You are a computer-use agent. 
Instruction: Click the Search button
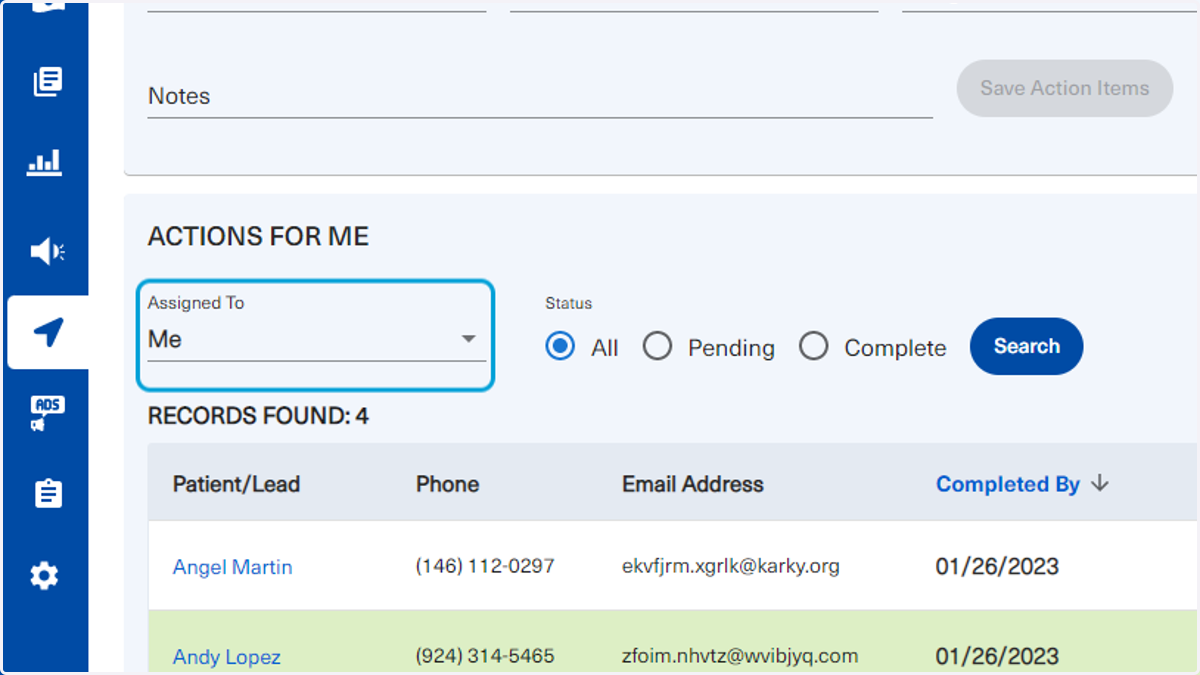1026,346
